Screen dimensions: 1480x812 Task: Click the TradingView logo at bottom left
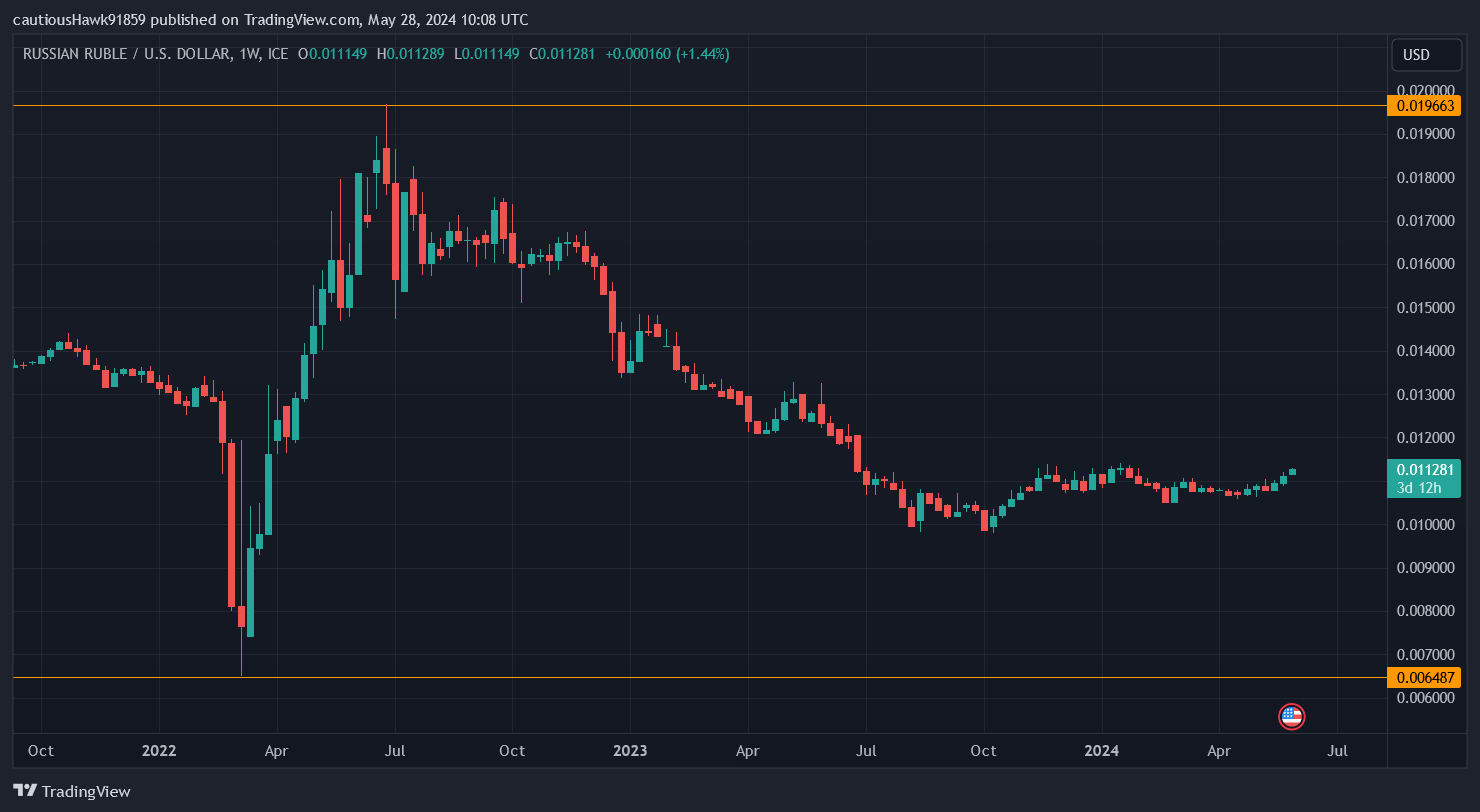pos(72,791)
